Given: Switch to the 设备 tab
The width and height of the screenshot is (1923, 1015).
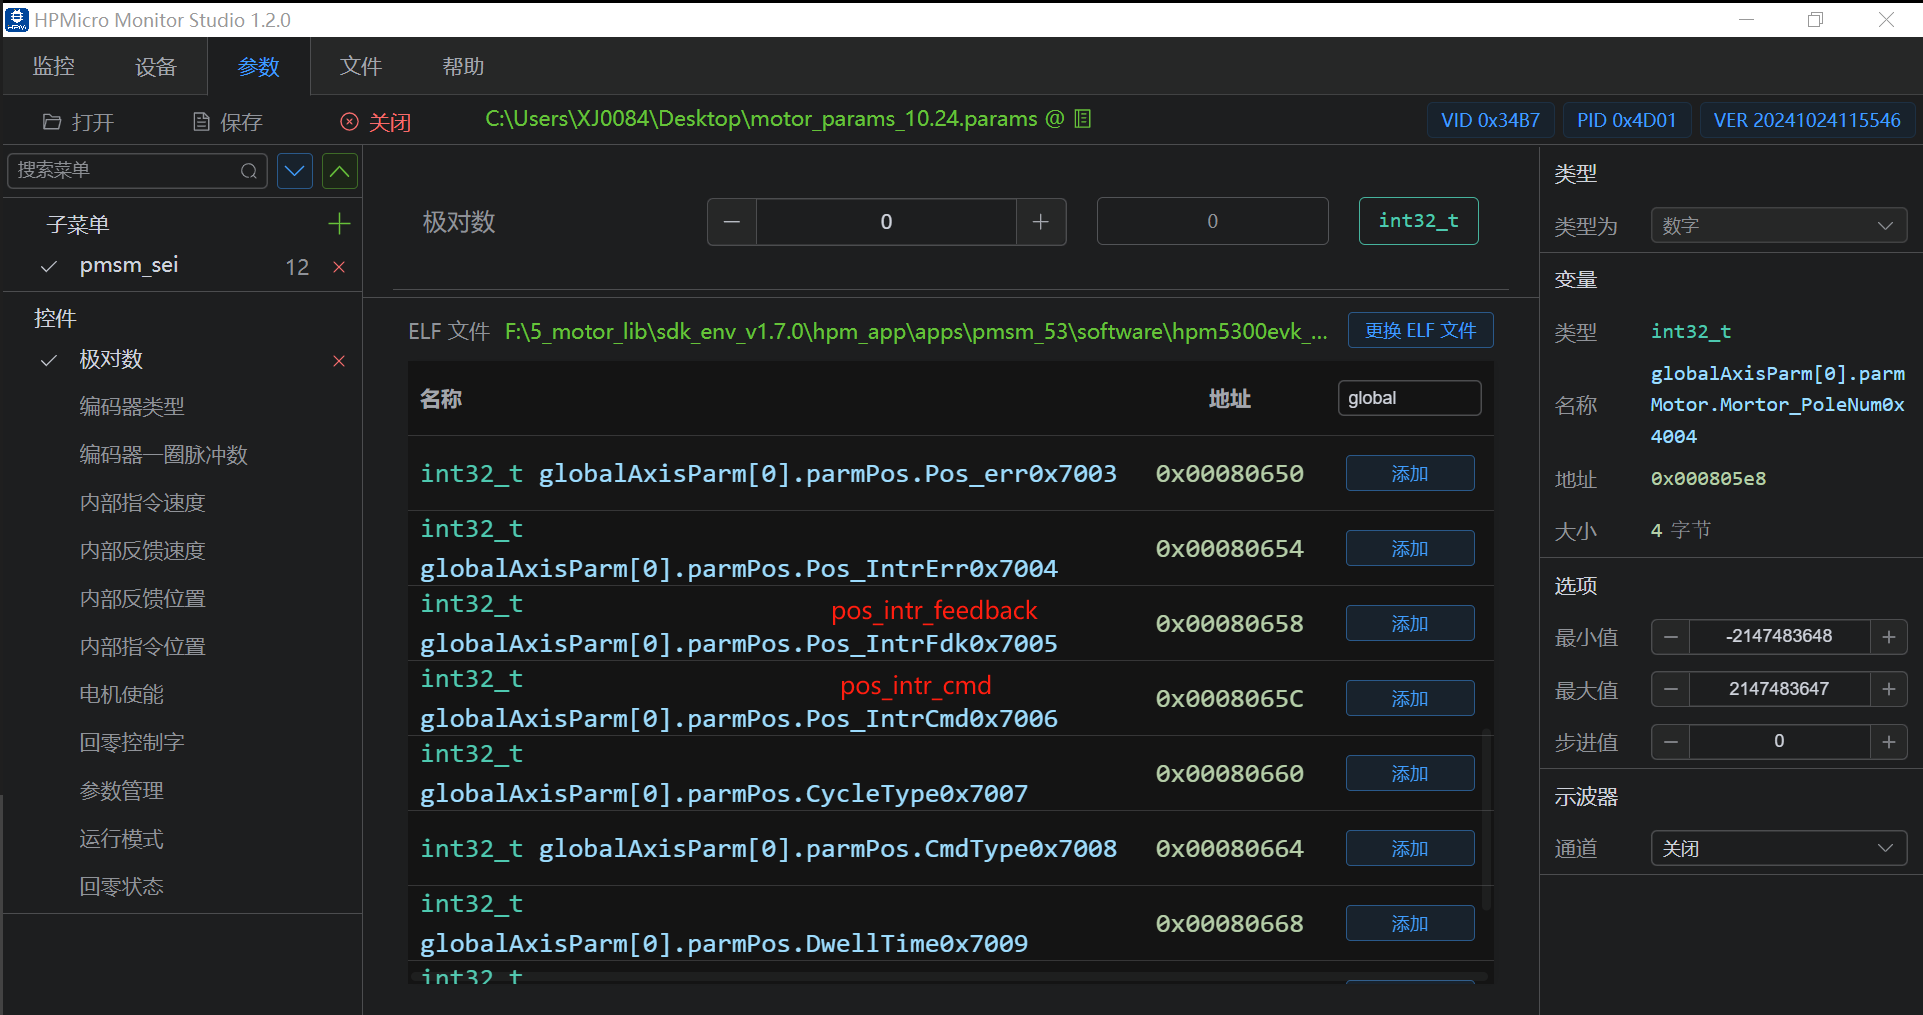Looking at the screenshot, I should pyautogui.click(x=156, y=67).
